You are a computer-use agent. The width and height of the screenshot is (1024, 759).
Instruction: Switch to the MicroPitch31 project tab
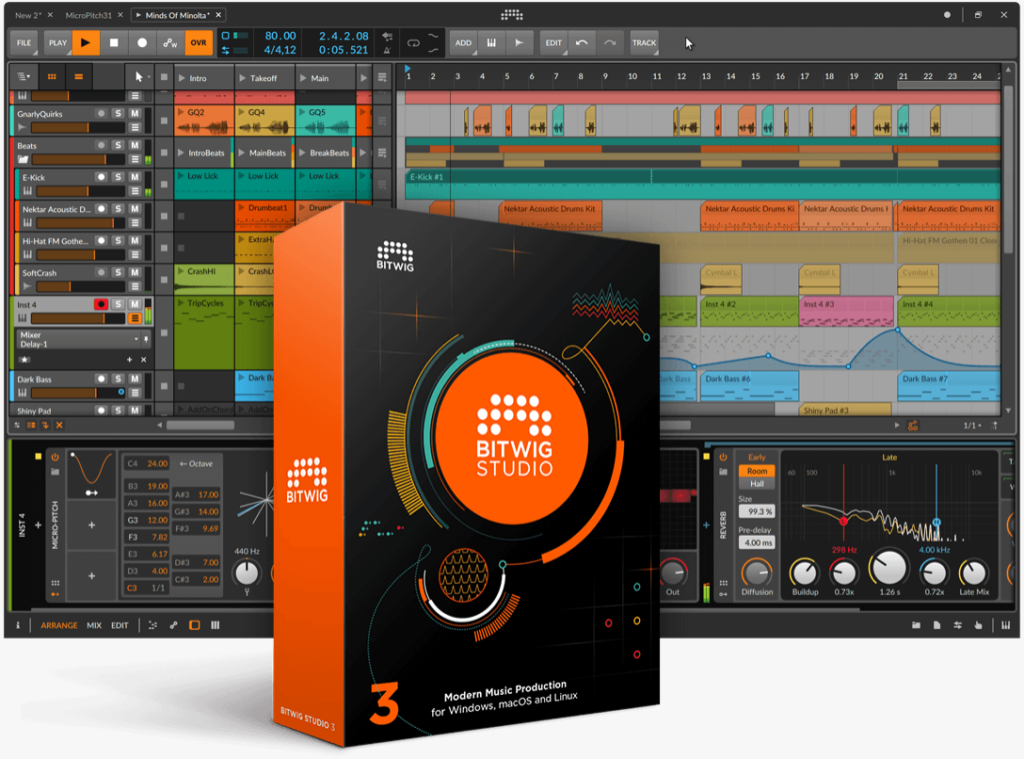click(88, 15)
